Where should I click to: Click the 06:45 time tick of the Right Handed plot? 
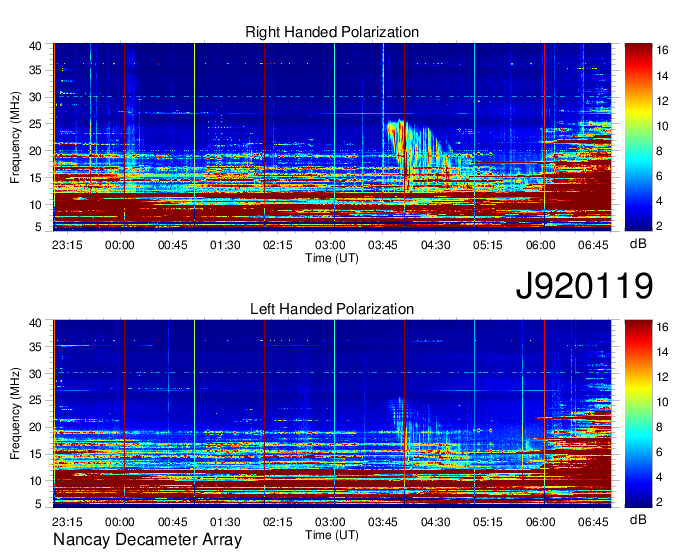tap(593, 245)
